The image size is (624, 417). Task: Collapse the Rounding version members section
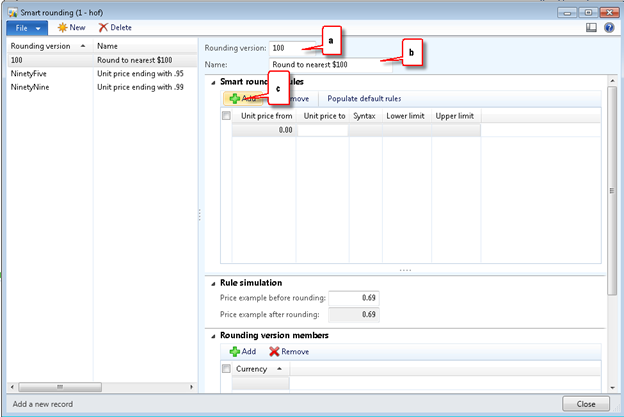211,334
